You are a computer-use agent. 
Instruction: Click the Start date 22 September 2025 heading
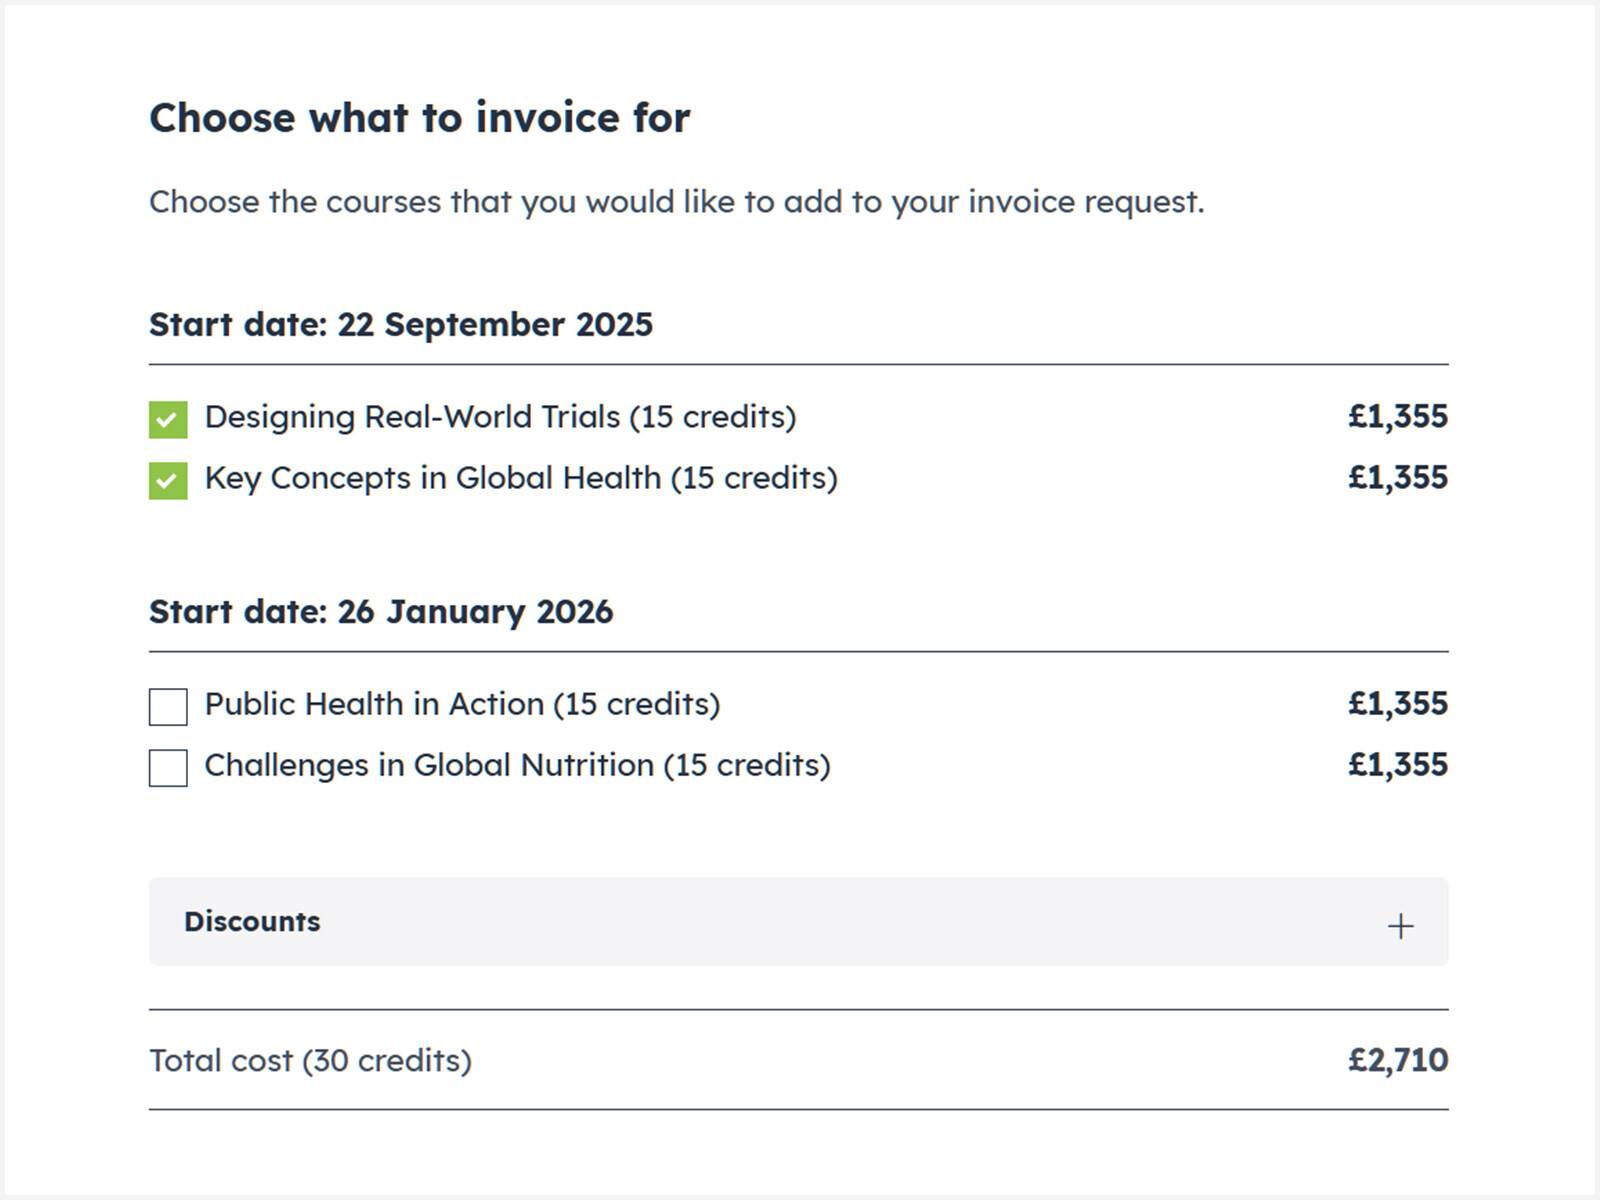tap(400, 324)
